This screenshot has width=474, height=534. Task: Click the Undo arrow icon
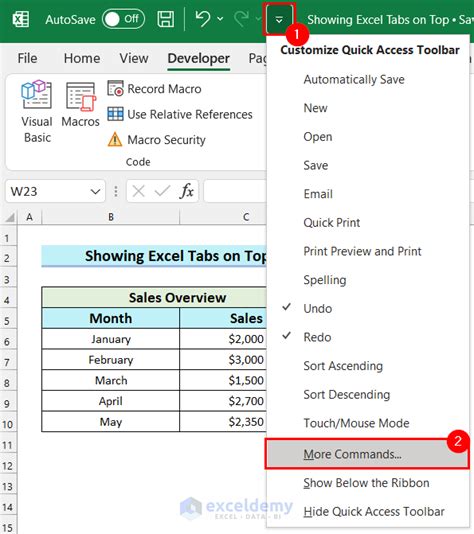tap(203, 19)
